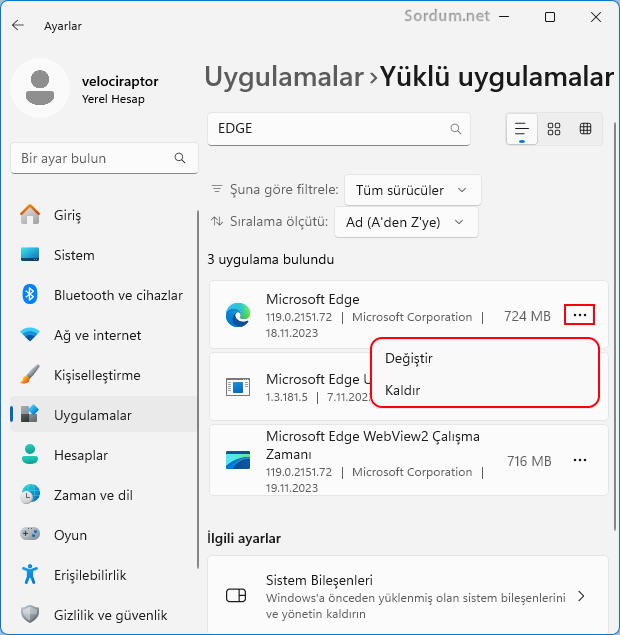This screenshot has height=635, width=620.
Task: Go to Uygulamalar breadcrumb
Action: pos(284,77)
